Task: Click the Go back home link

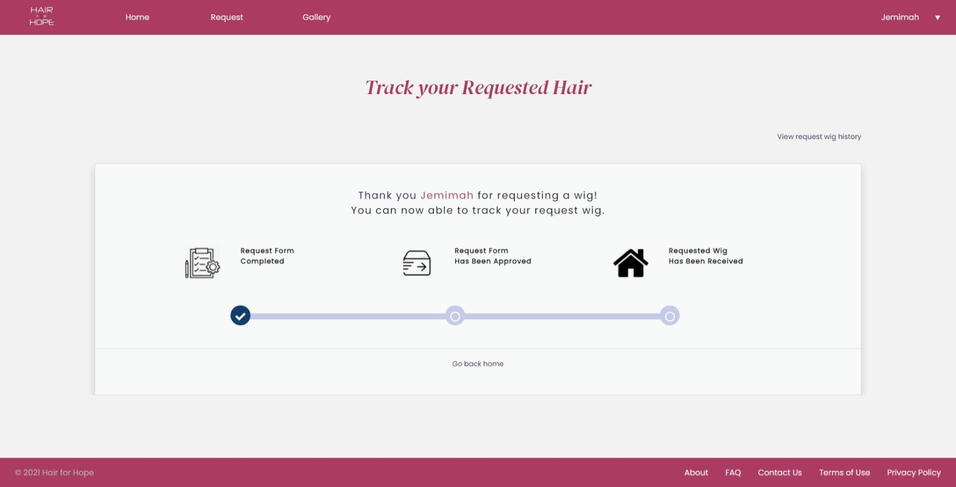Action: 477,364
